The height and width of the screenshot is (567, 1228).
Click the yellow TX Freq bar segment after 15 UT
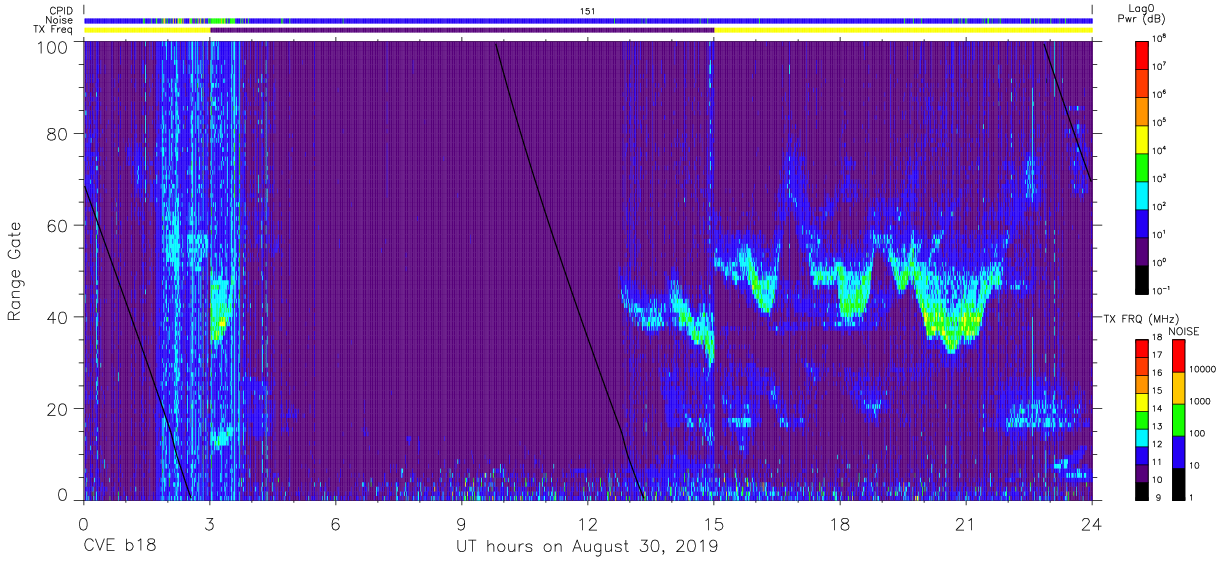click(x=903, y=30)
